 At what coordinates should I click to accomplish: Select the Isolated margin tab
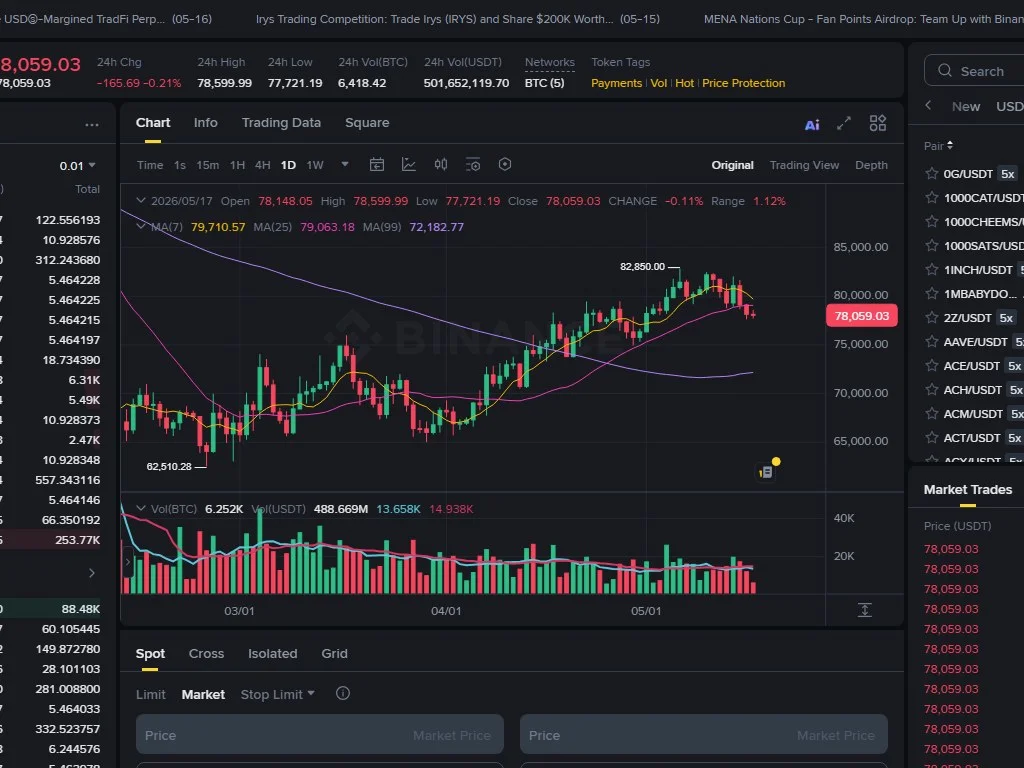click(272, 654)
